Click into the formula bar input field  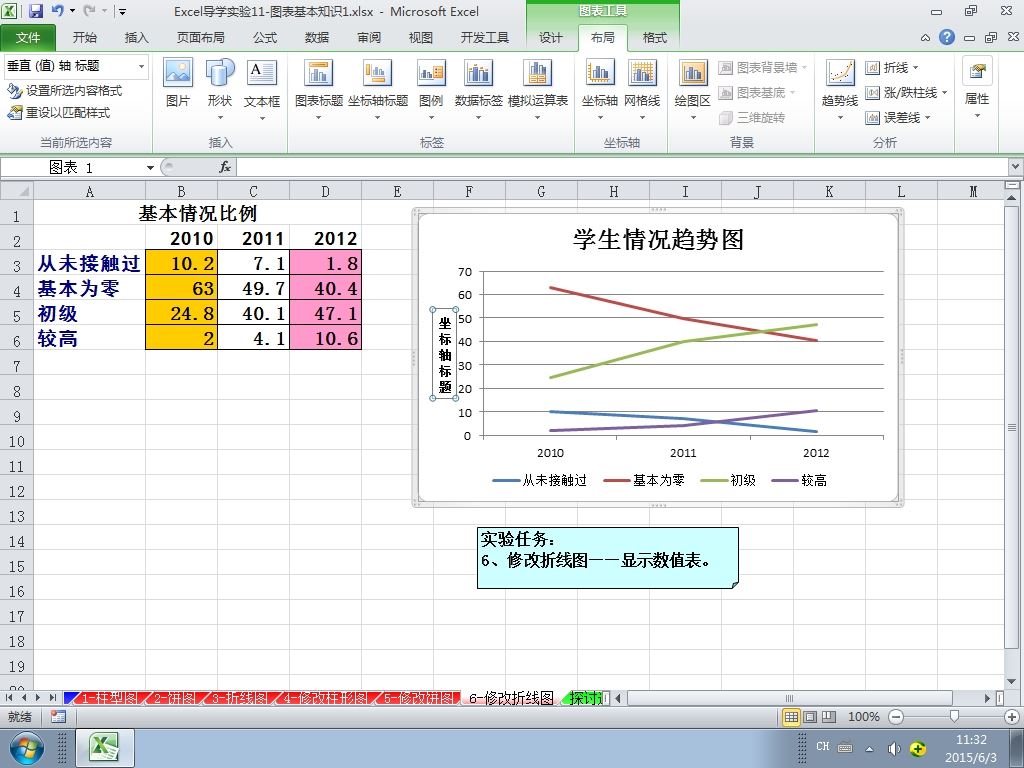[622, 167]
